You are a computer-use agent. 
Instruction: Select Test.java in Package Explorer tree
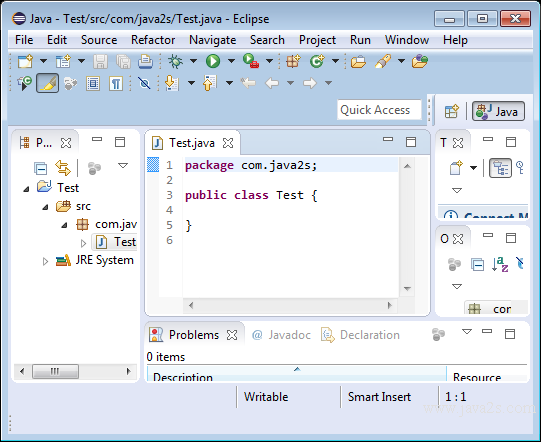click(115, 242)
